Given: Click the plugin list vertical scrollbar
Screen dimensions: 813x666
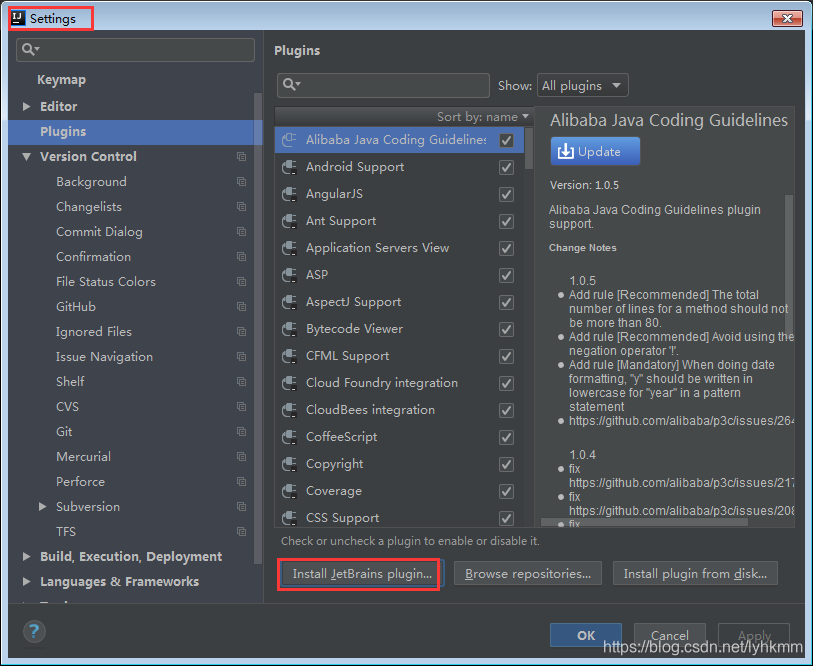Looking at the screenshot, I should point(529,148).
